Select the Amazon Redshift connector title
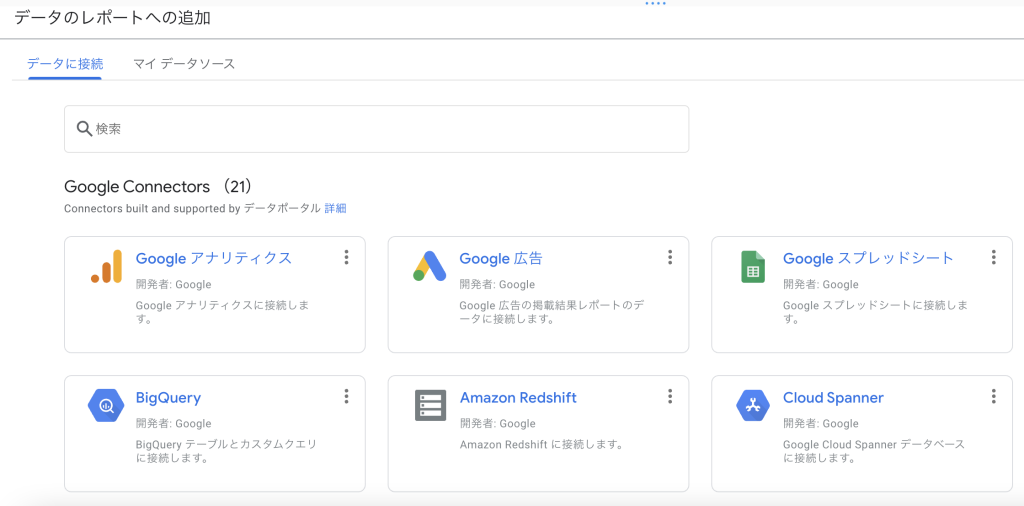This screenshot has width=1024, height=506. point(518,398)
